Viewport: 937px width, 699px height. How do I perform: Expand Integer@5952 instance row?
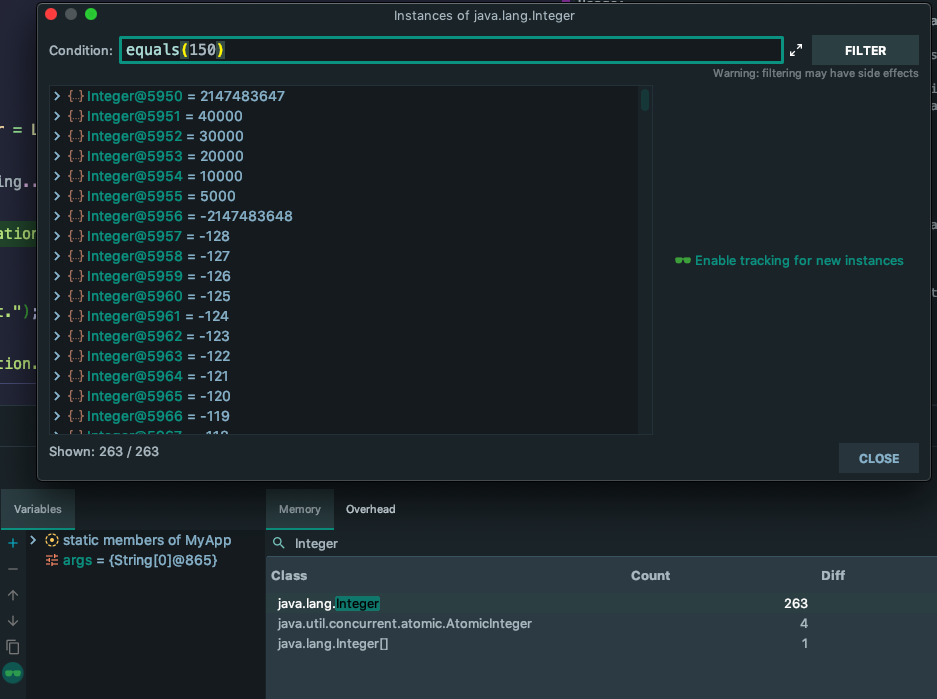pyautogui.click(x=57, y=136)
